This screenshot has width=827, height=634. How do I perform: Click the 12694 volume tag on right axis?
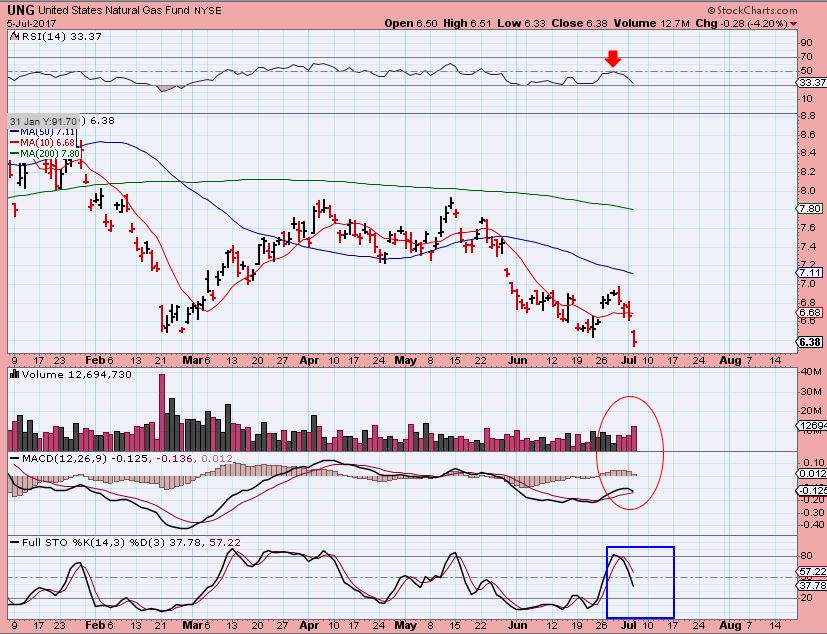(x=811, y=425)
